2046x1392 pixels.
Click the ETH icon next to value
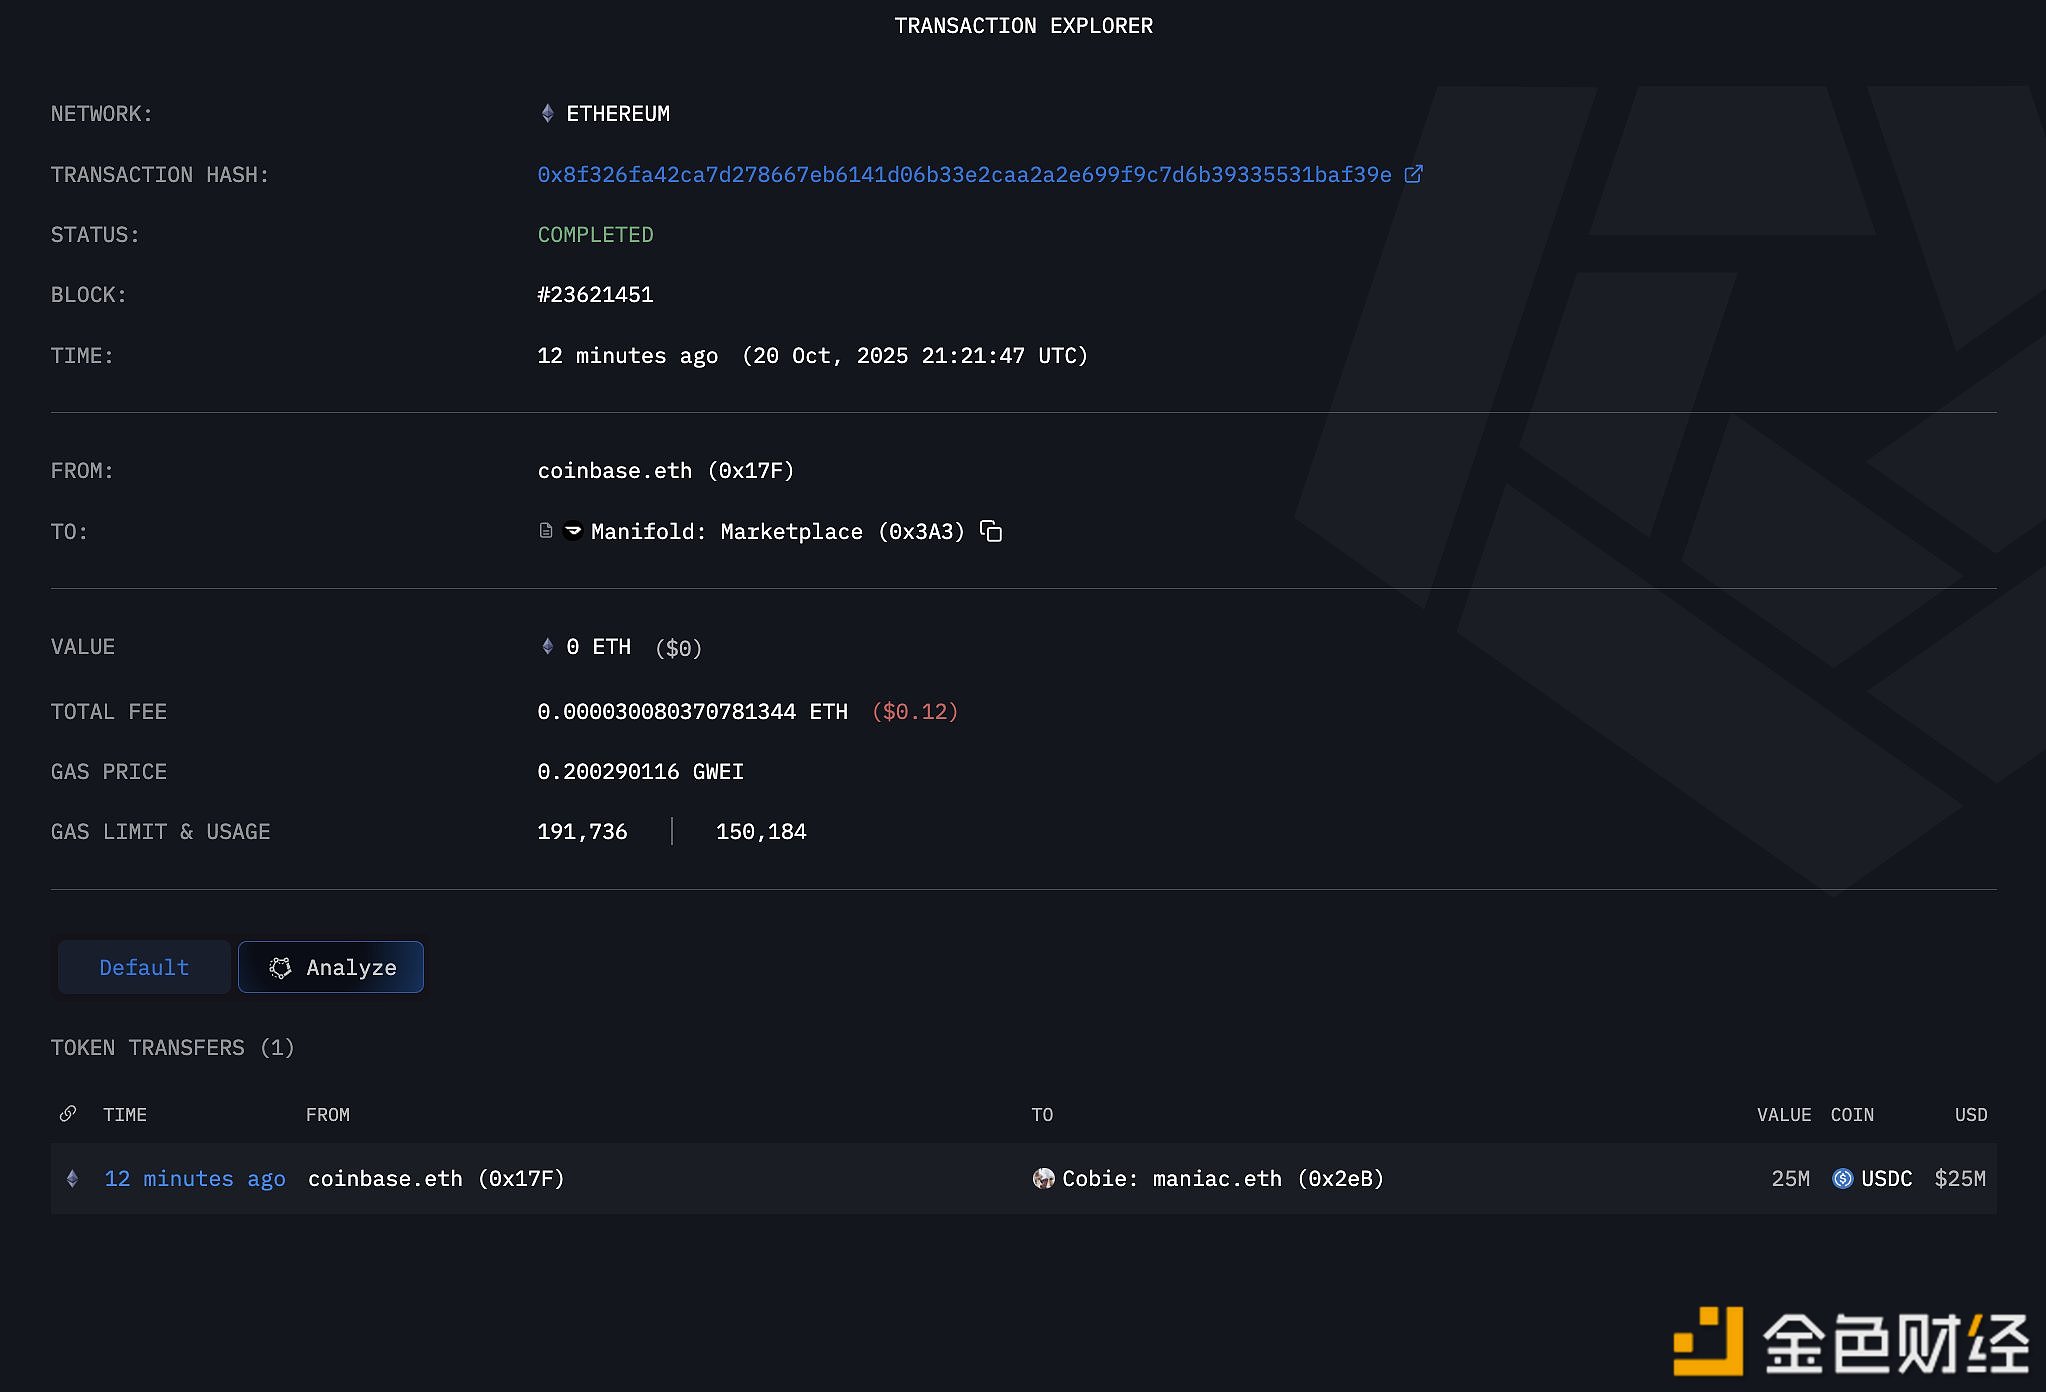pos(547,647)
